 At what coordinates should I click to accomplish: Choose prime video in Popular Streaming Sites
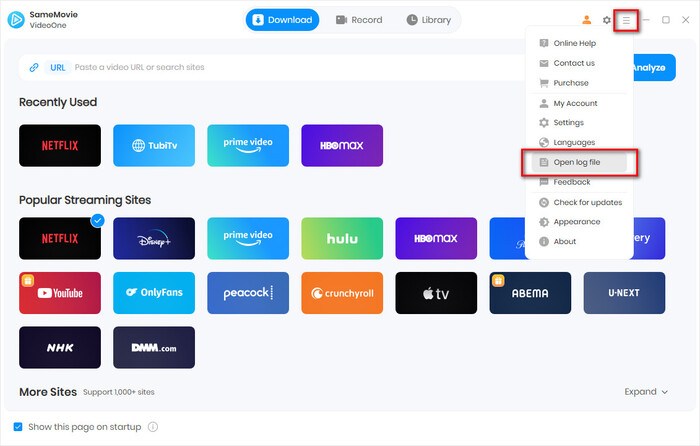pyautogui.click(x=248, y=238)
